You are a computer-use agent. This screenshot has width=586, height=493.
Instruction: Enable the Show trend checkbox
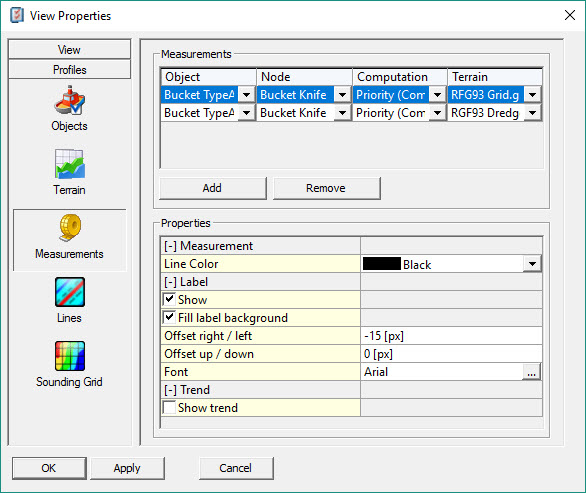(x=169, y=407)
